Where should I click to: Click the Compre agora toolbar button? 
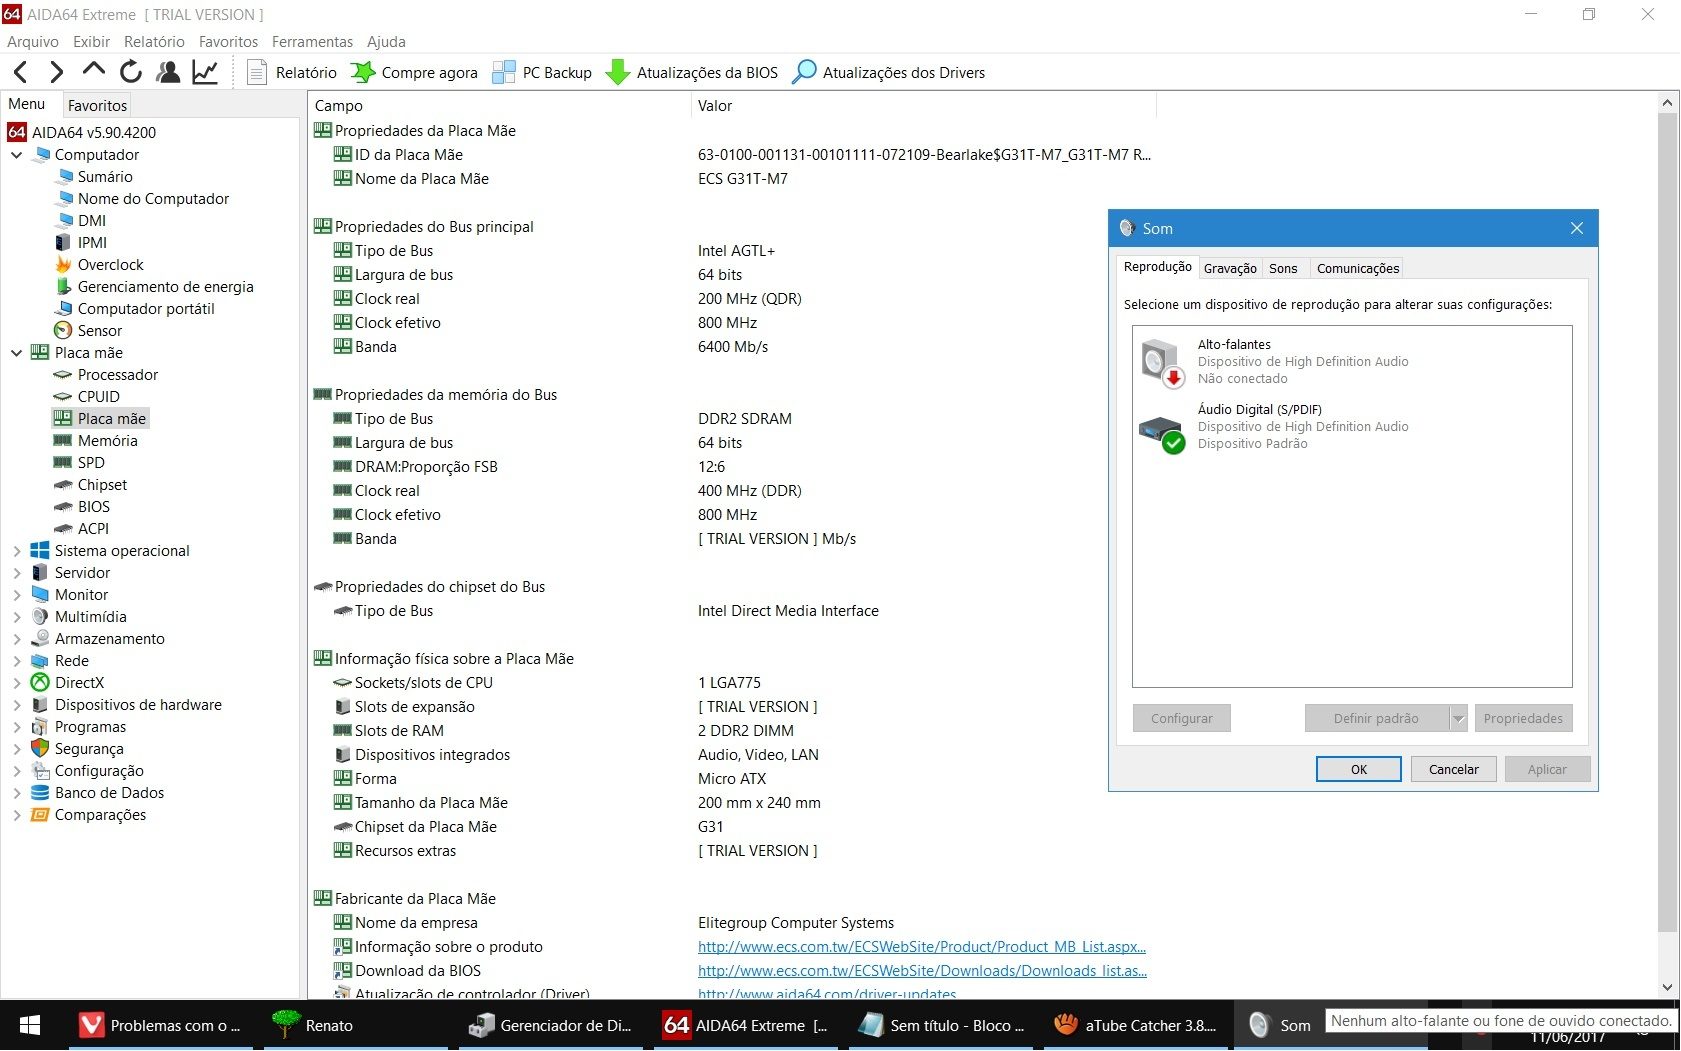tap(415, 72)
